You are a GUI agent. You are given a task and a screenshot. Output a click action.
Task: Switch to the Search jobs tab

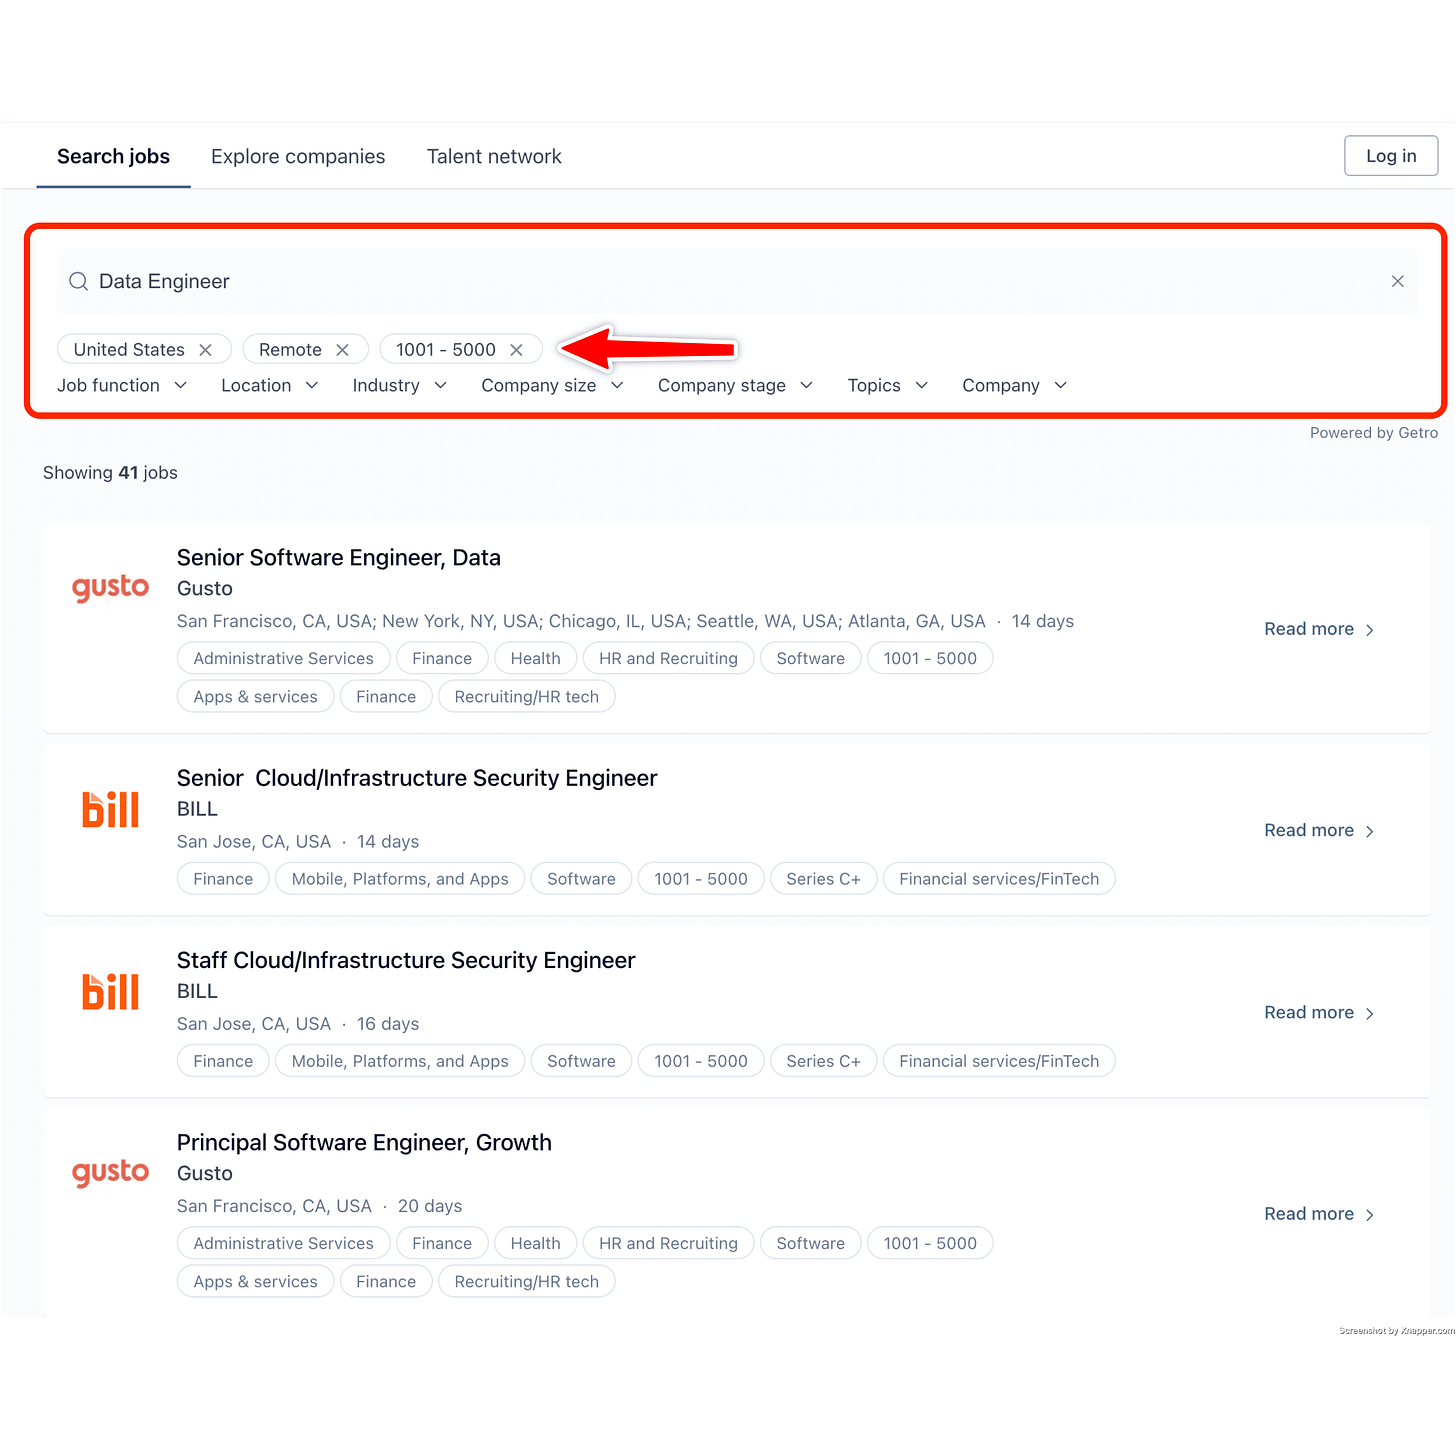113,156
